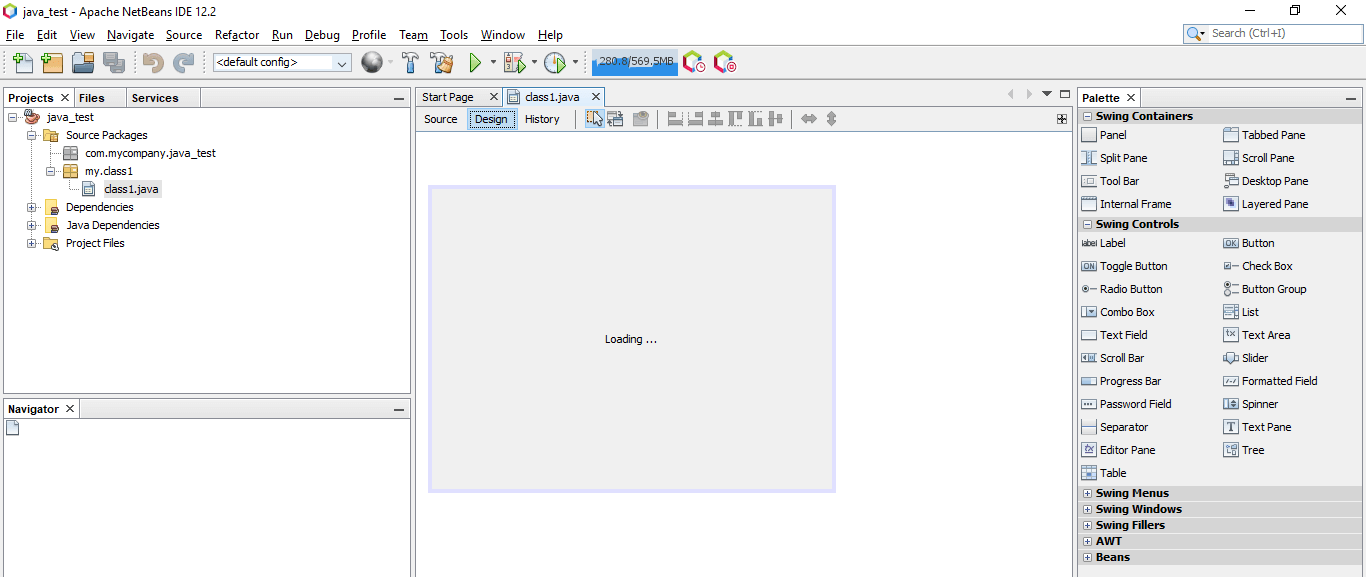Click the Debug Project icon
Viewport: 1366px width, 577px height.
[514, 63]
